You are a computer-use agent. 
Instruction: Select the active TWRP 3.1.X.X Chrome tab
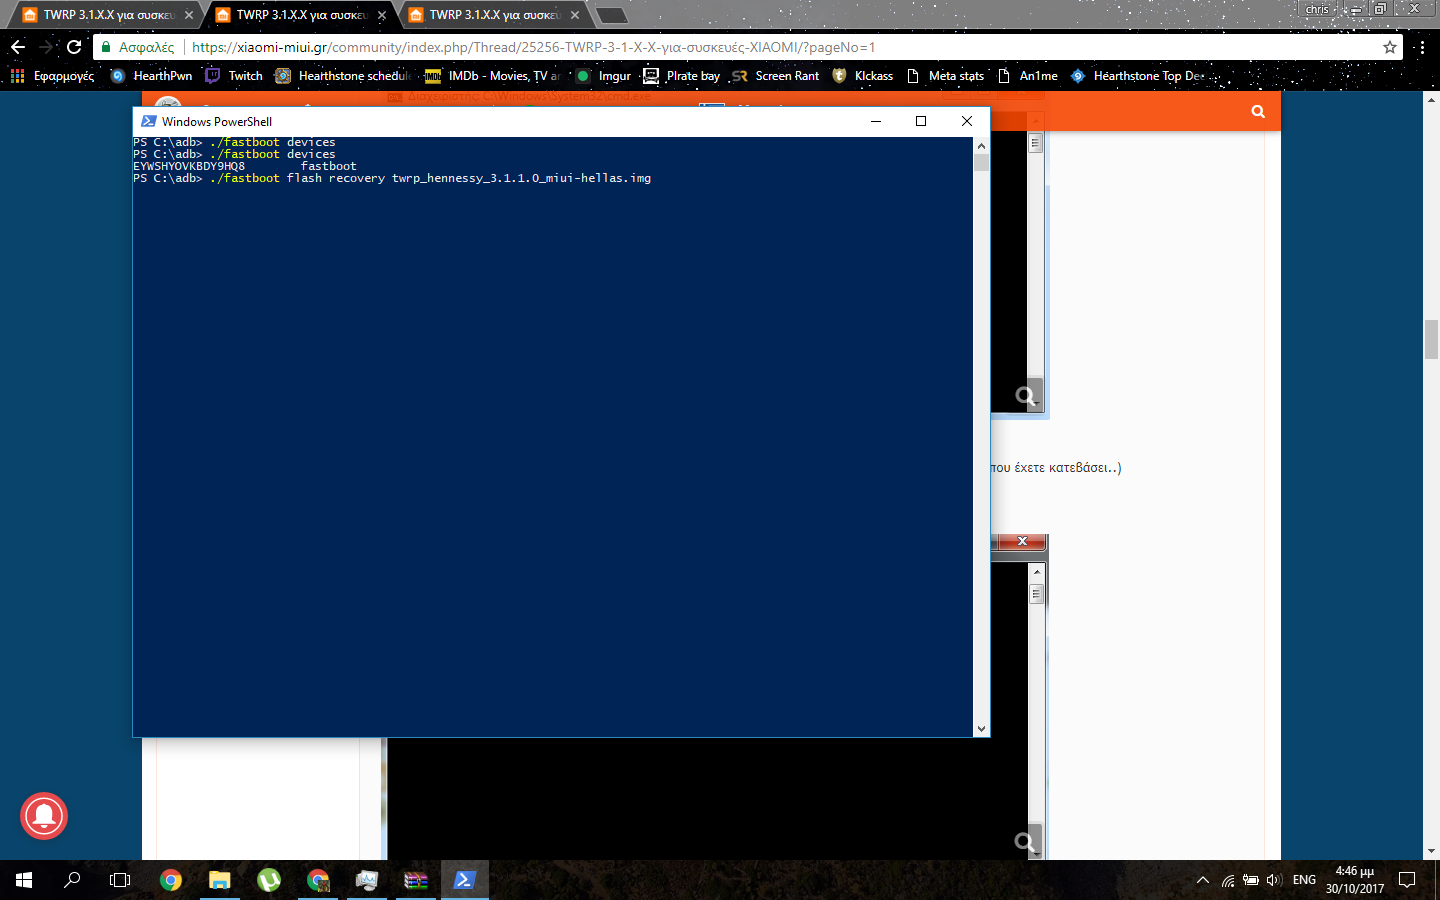[299, 15]
